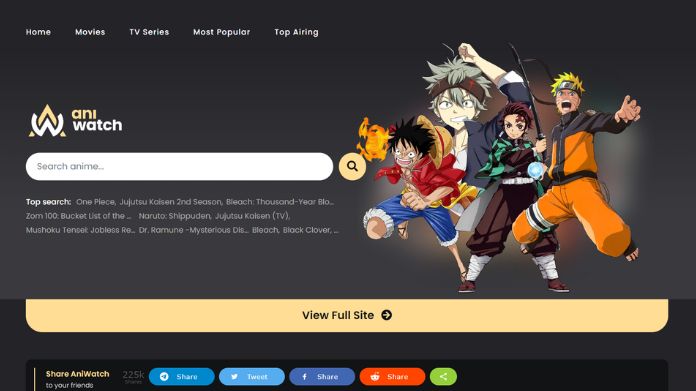Focus the Search anime input field
This screenshot has width=696, height=391.
tap(179, 166)
